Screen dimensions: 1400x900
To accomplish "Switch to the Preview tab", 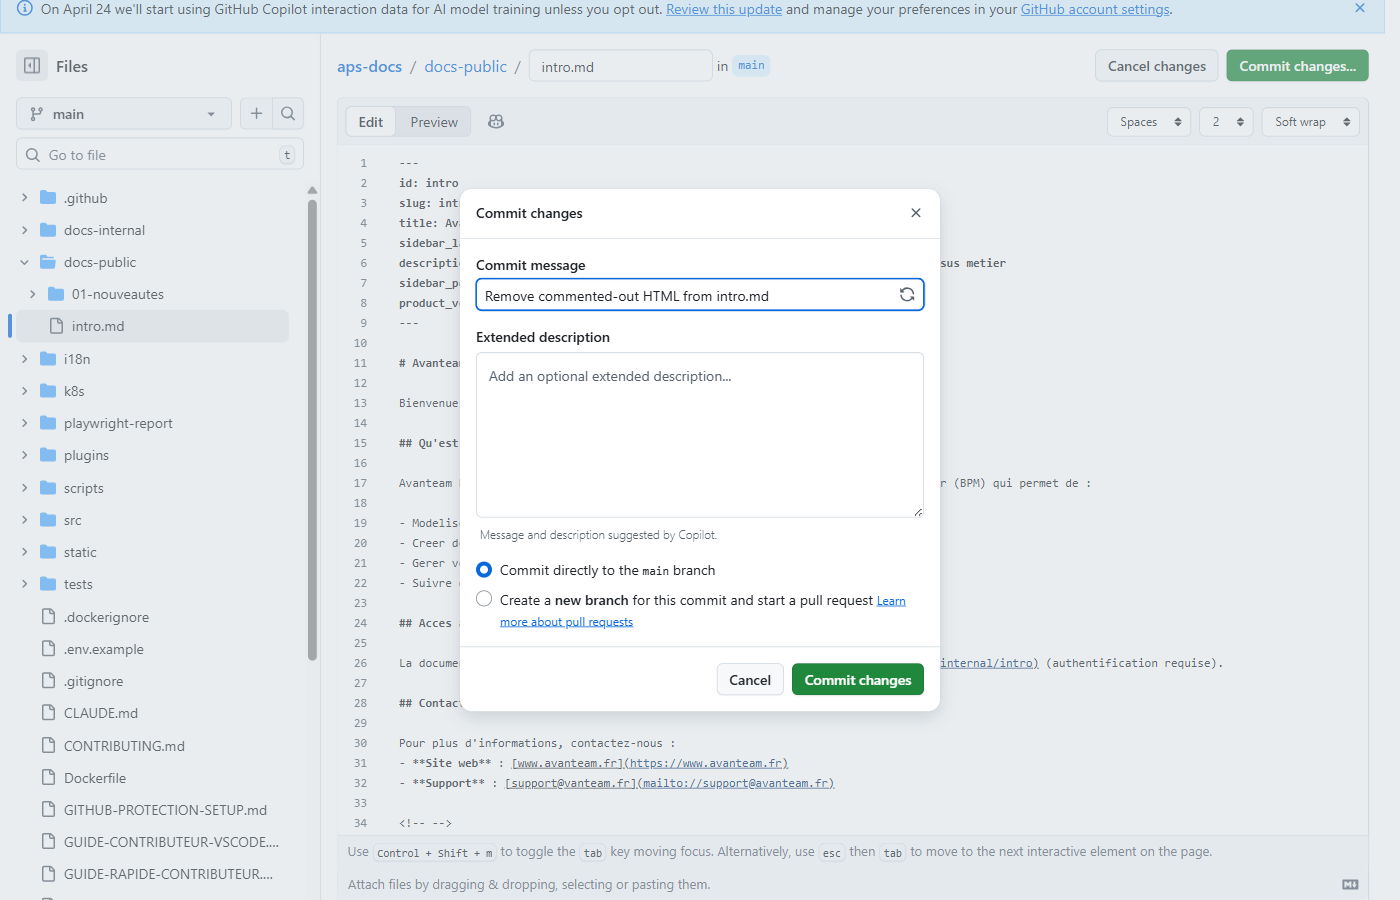I will [x=433, y=121].
